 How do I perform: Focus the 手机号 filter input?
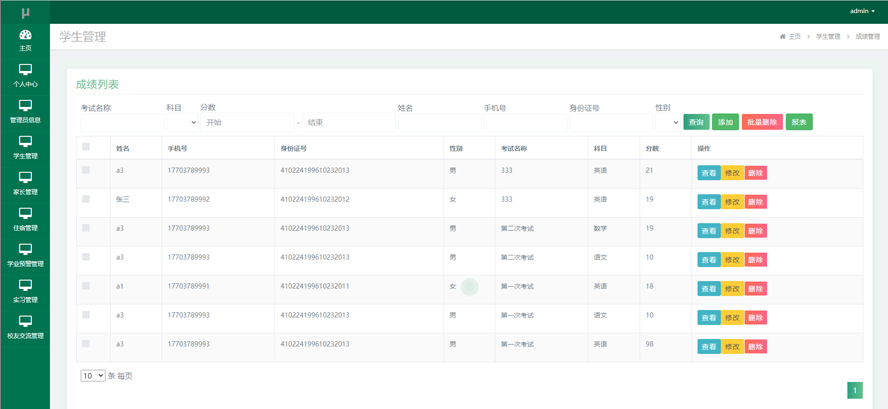click(525, 122)
